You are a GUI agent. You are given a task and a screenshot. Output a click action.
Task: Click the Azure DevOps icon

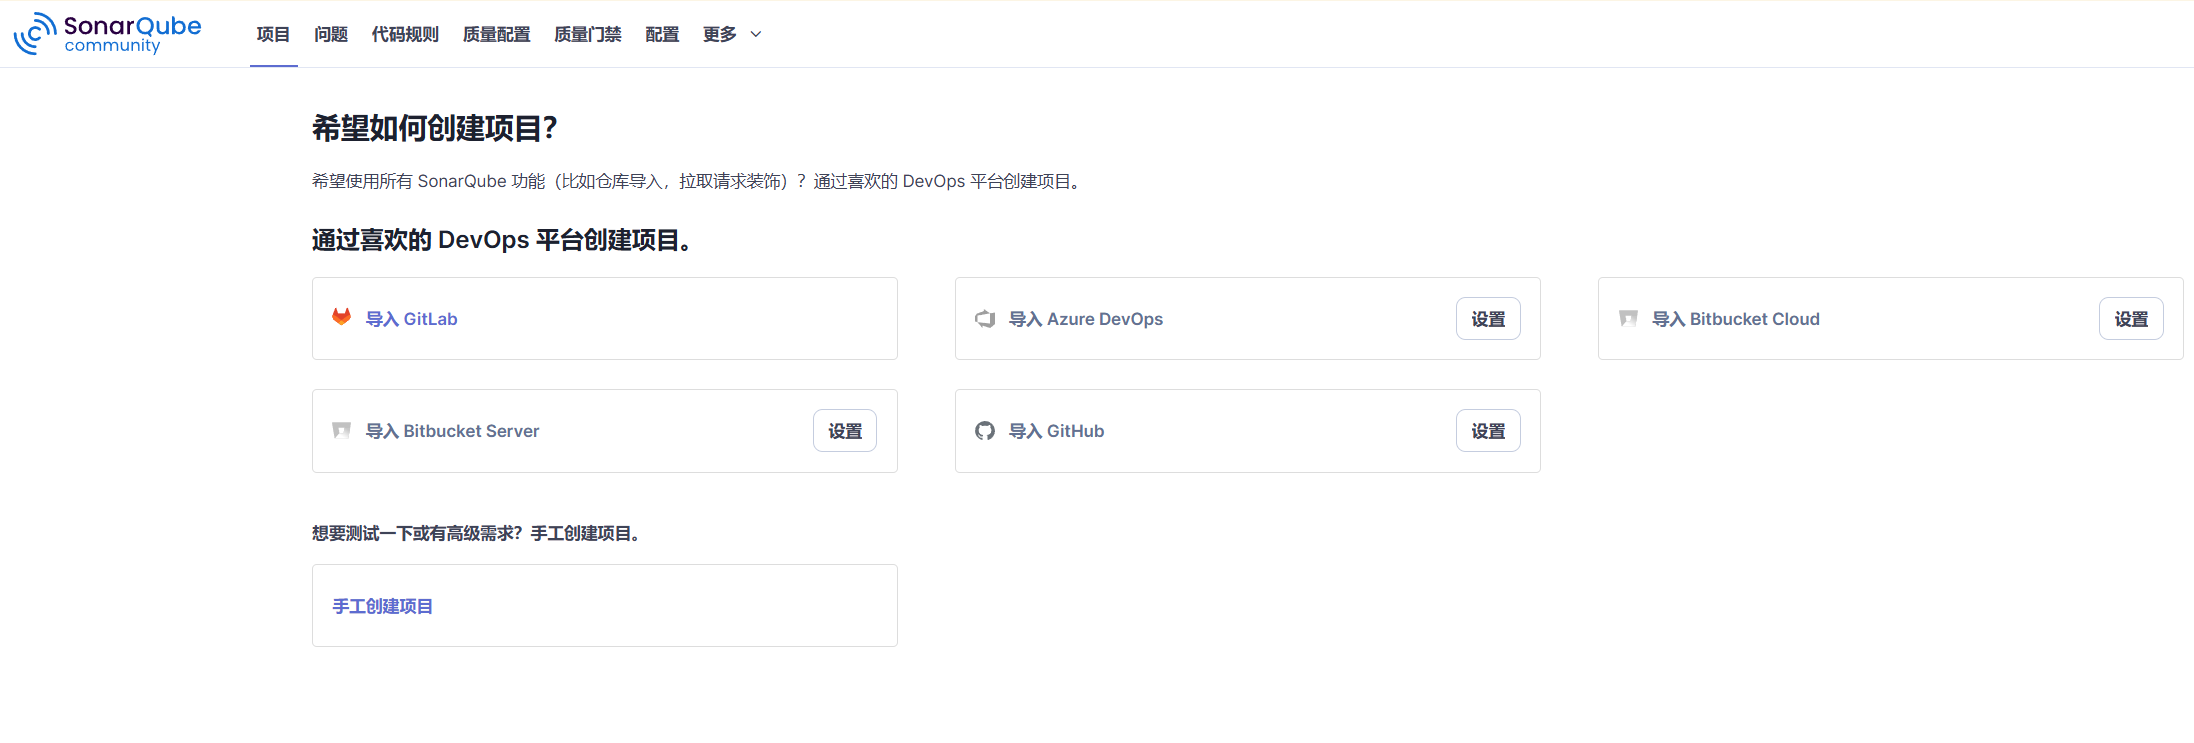(x=985, y=319)
